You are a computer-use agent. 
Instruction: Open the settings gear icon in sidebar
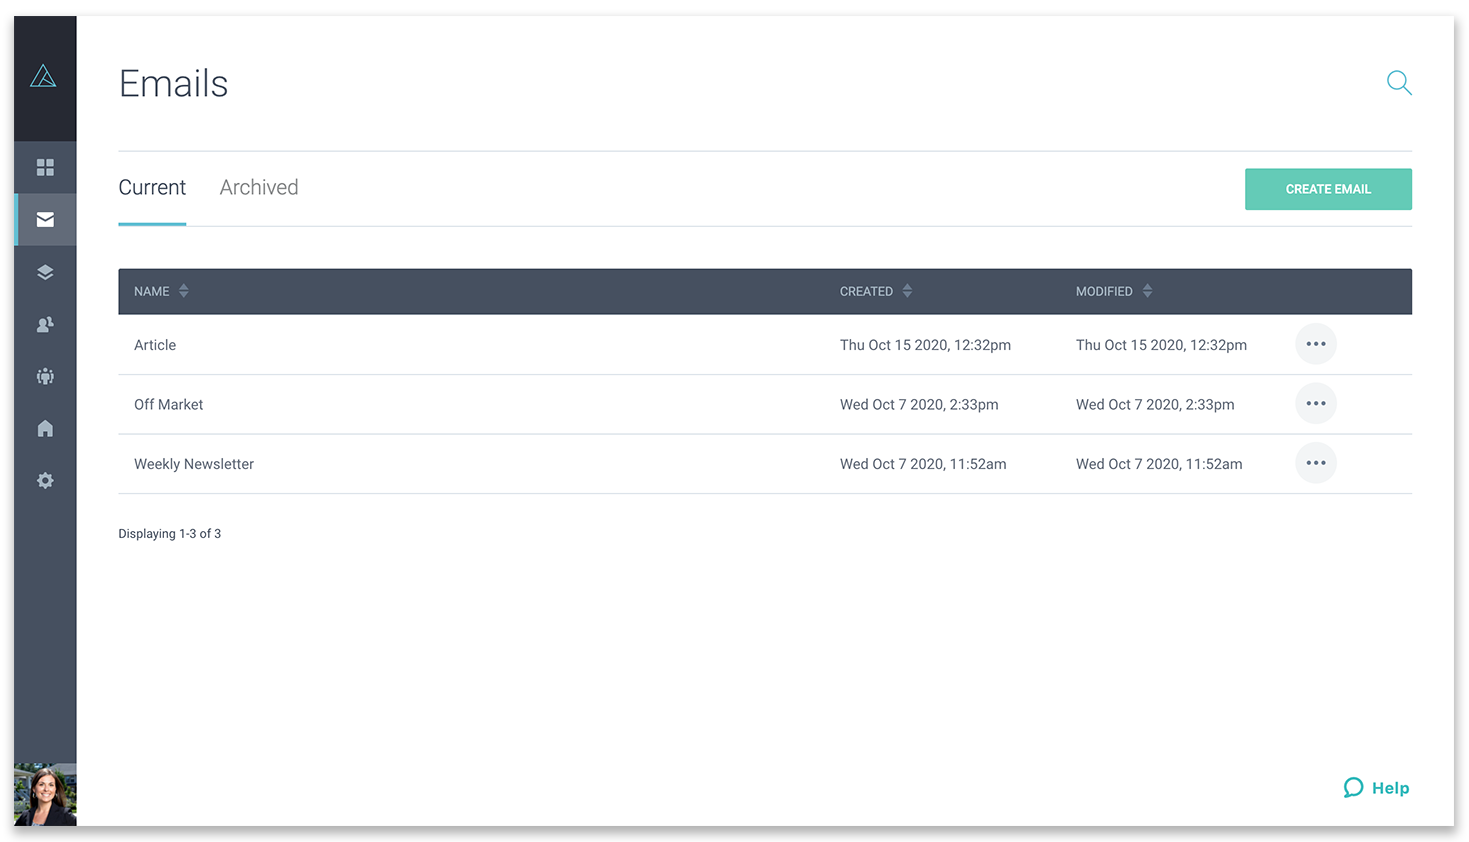(x=45, y=481)
